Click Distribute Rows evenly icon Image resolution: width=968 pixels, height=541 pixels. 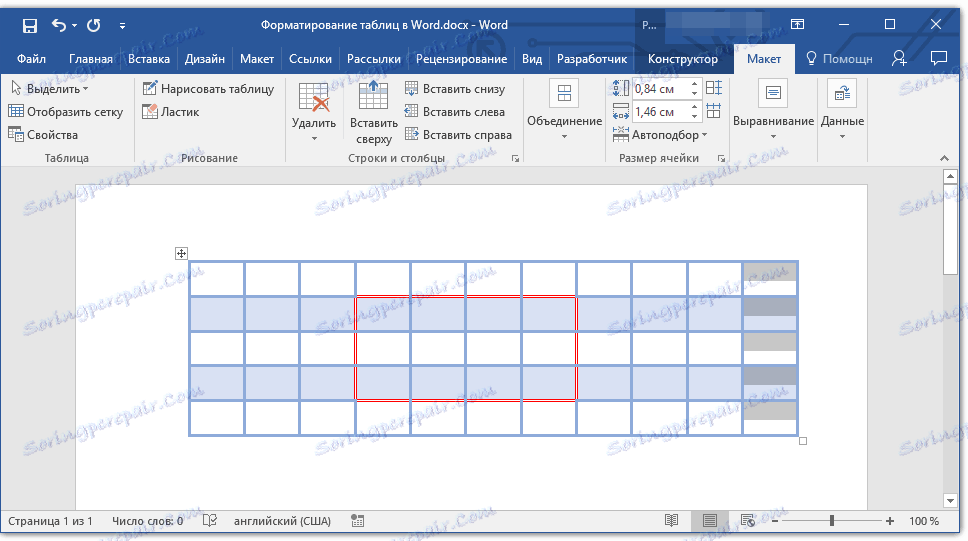(714, 88)
